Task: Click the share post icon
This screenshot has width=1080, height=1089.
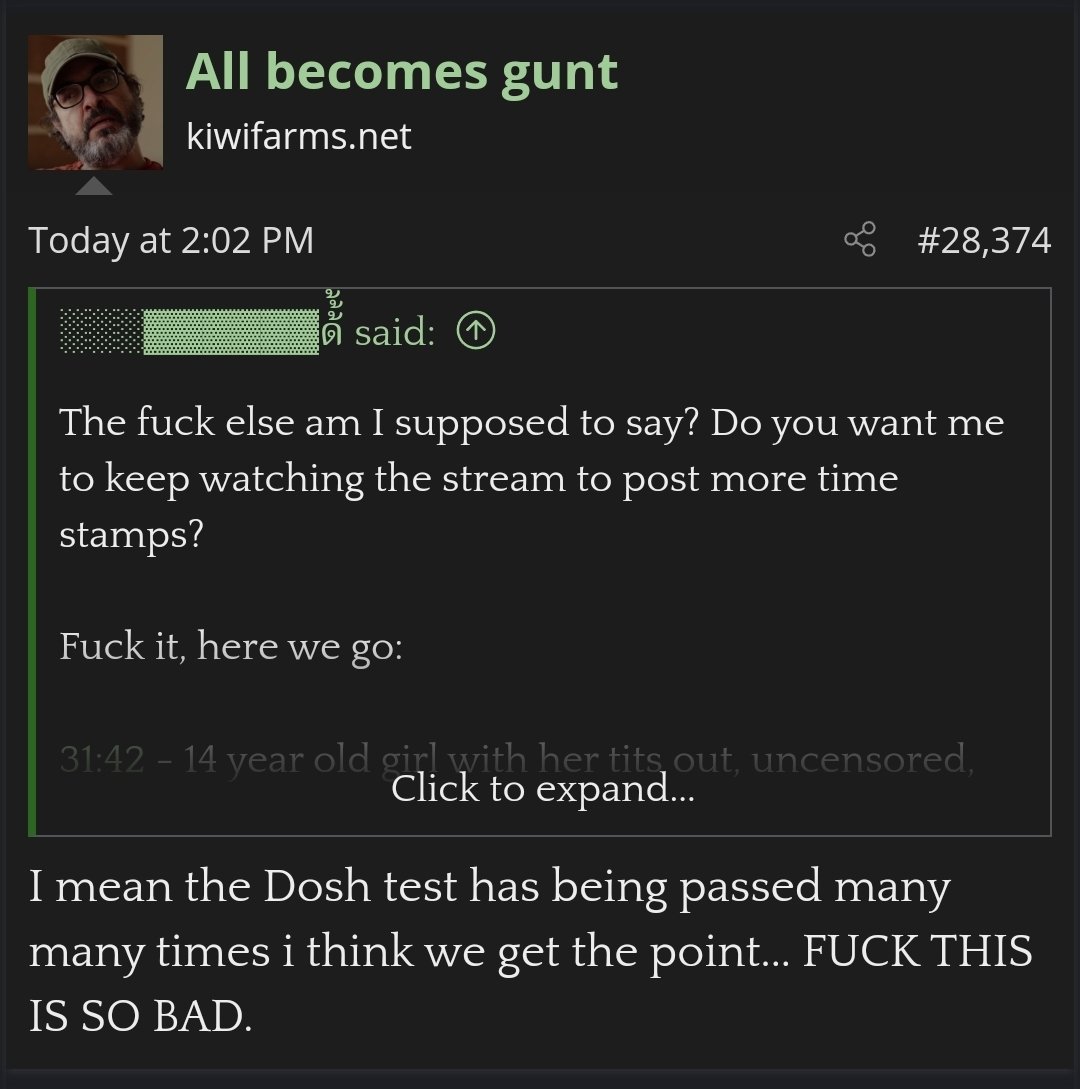Action: pos(860,240)
